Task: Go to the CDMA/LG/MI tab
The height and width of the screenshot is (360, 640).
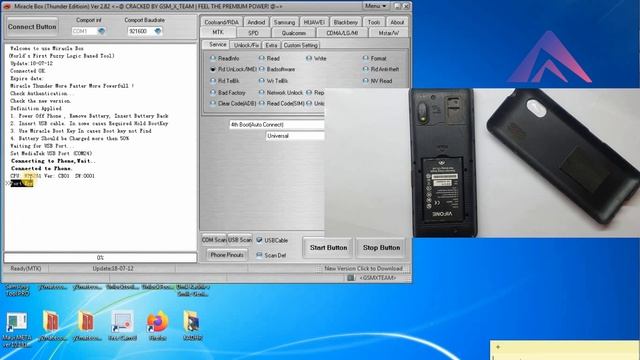Action: 342,33
